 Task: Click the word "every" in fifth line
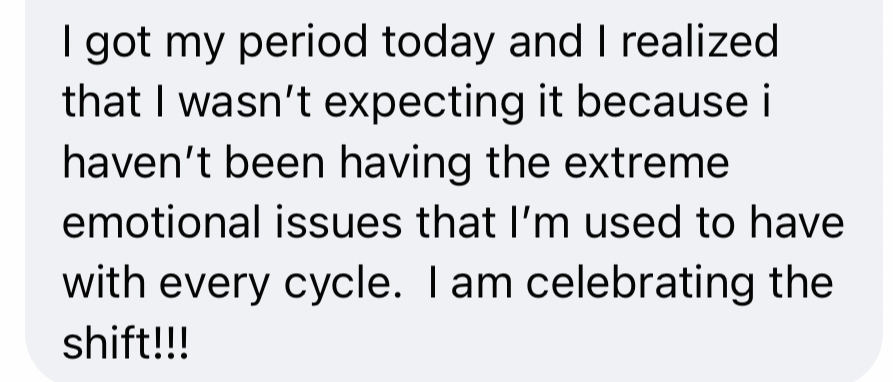coord(214,284)
